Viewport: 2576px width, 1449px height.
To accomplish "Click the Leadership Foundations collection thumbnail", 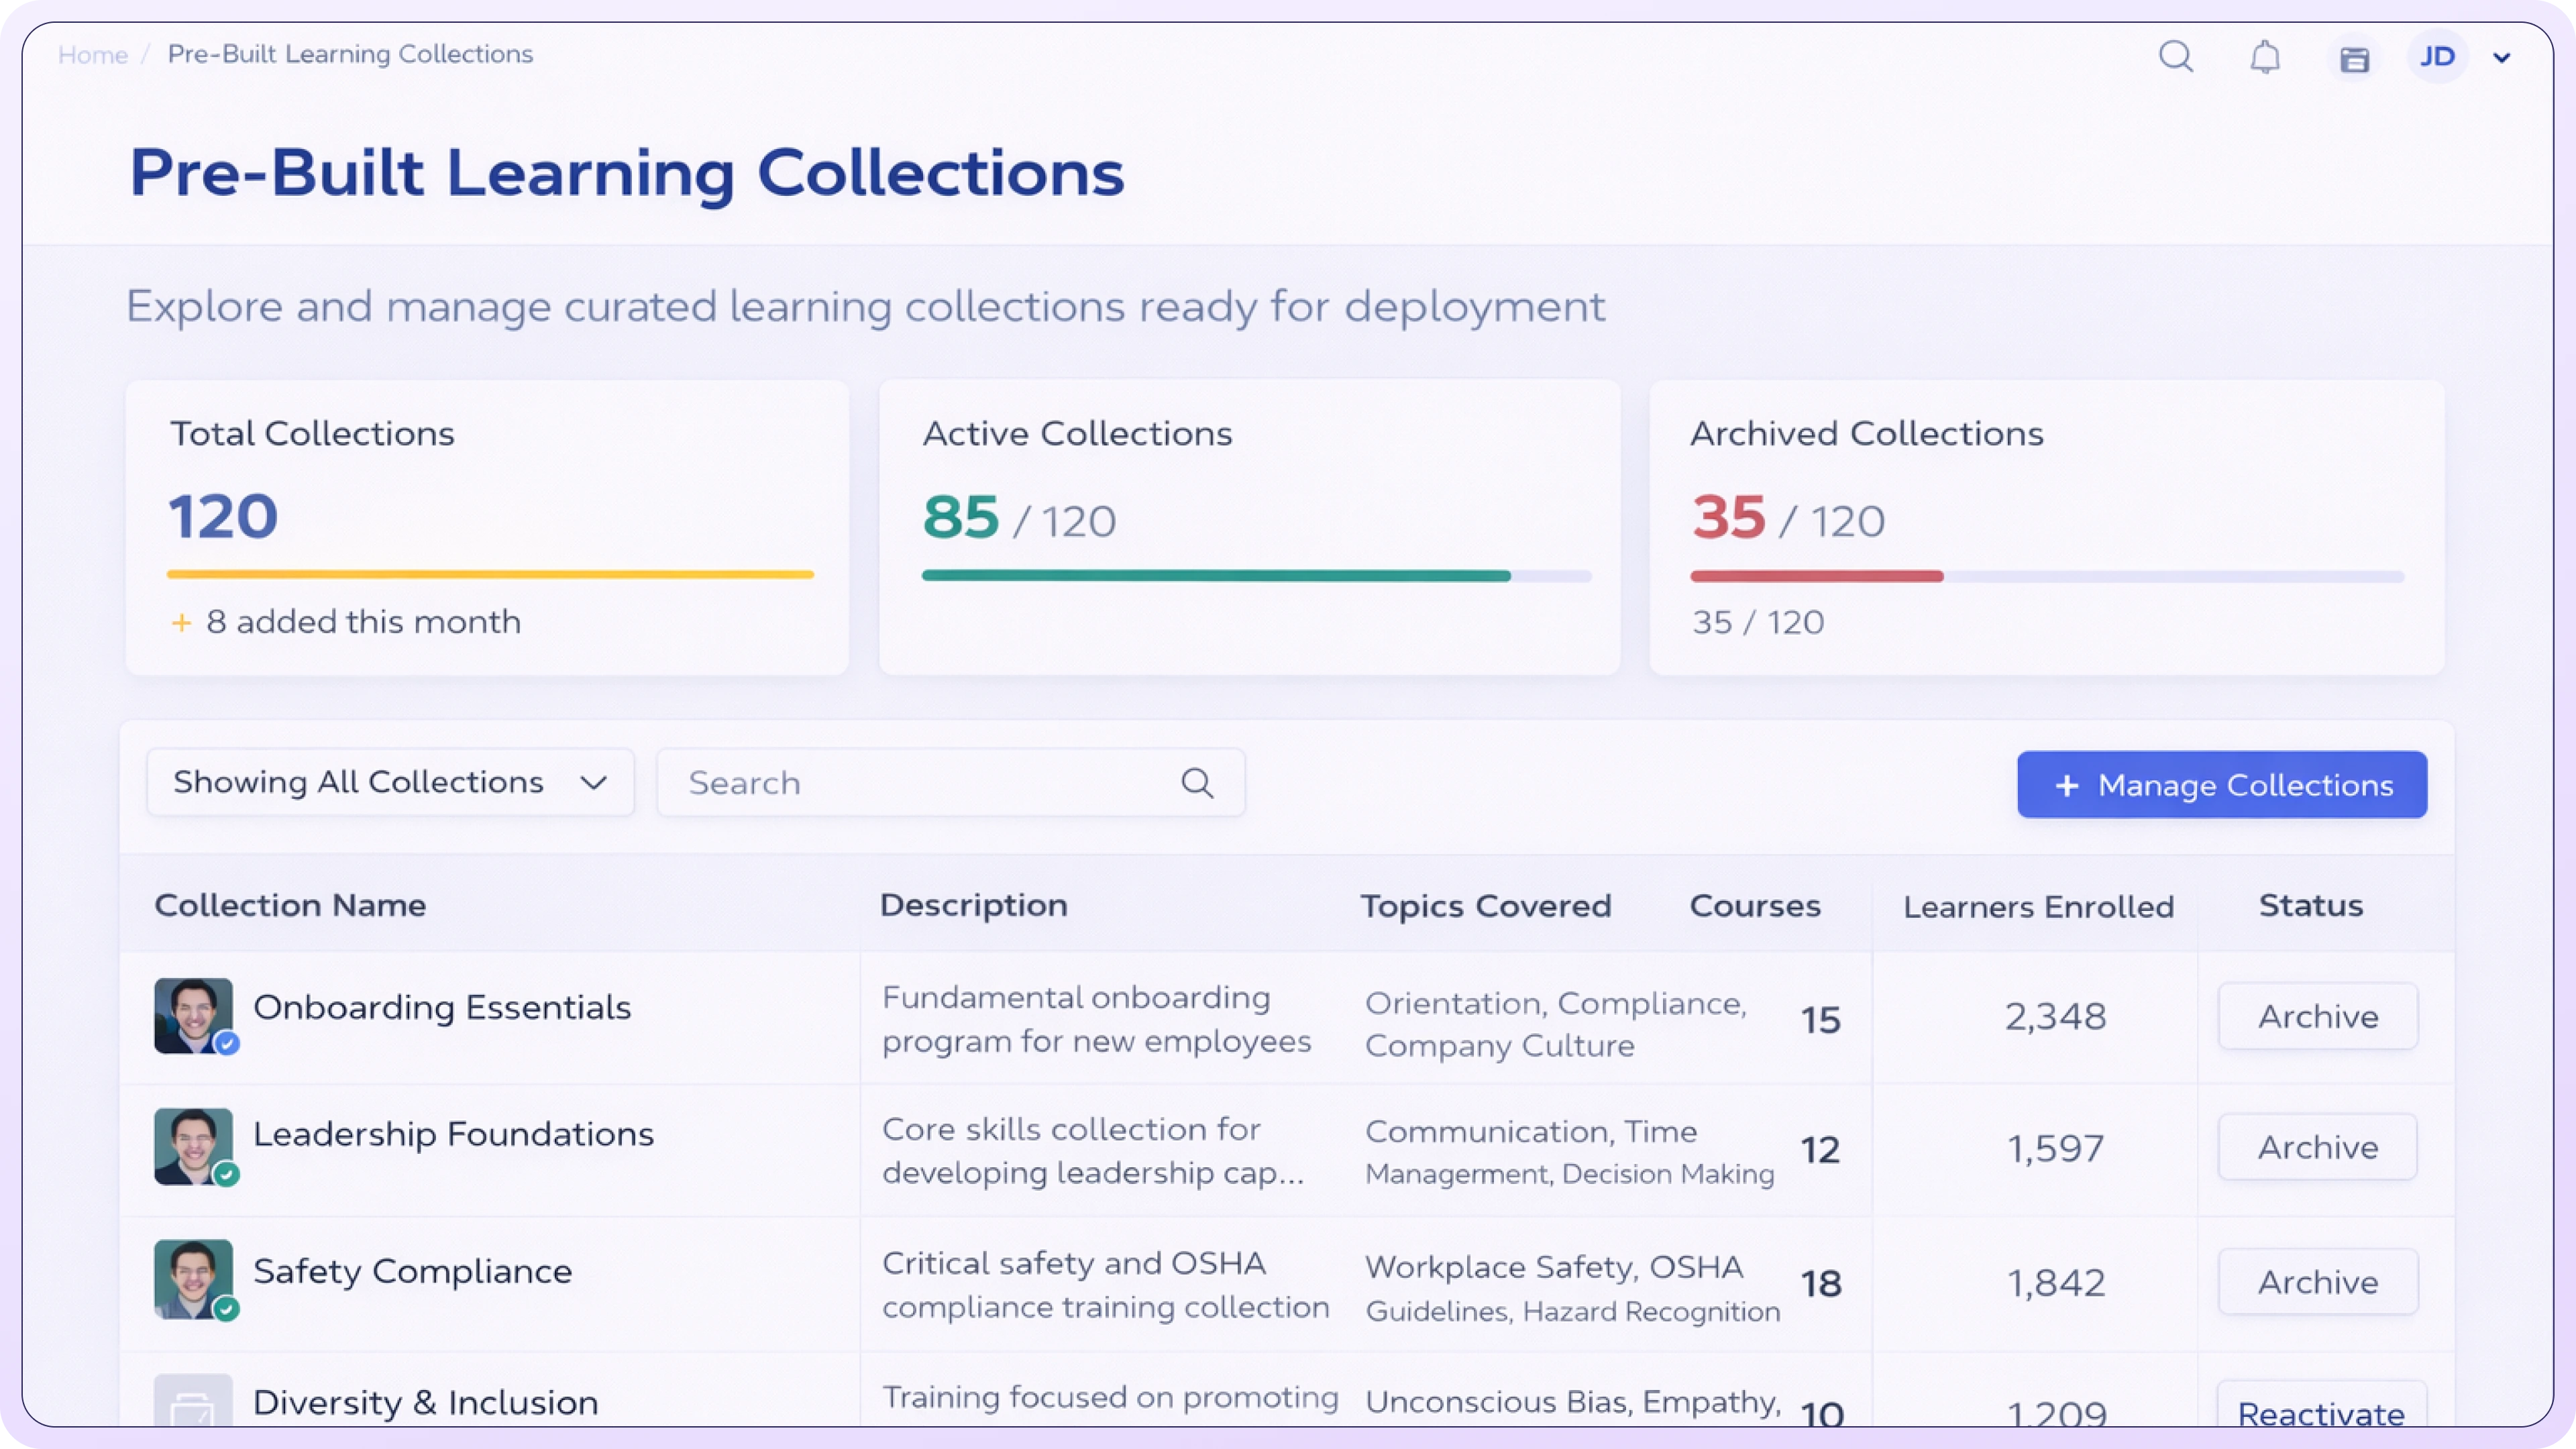I will tap(194, 1147).
